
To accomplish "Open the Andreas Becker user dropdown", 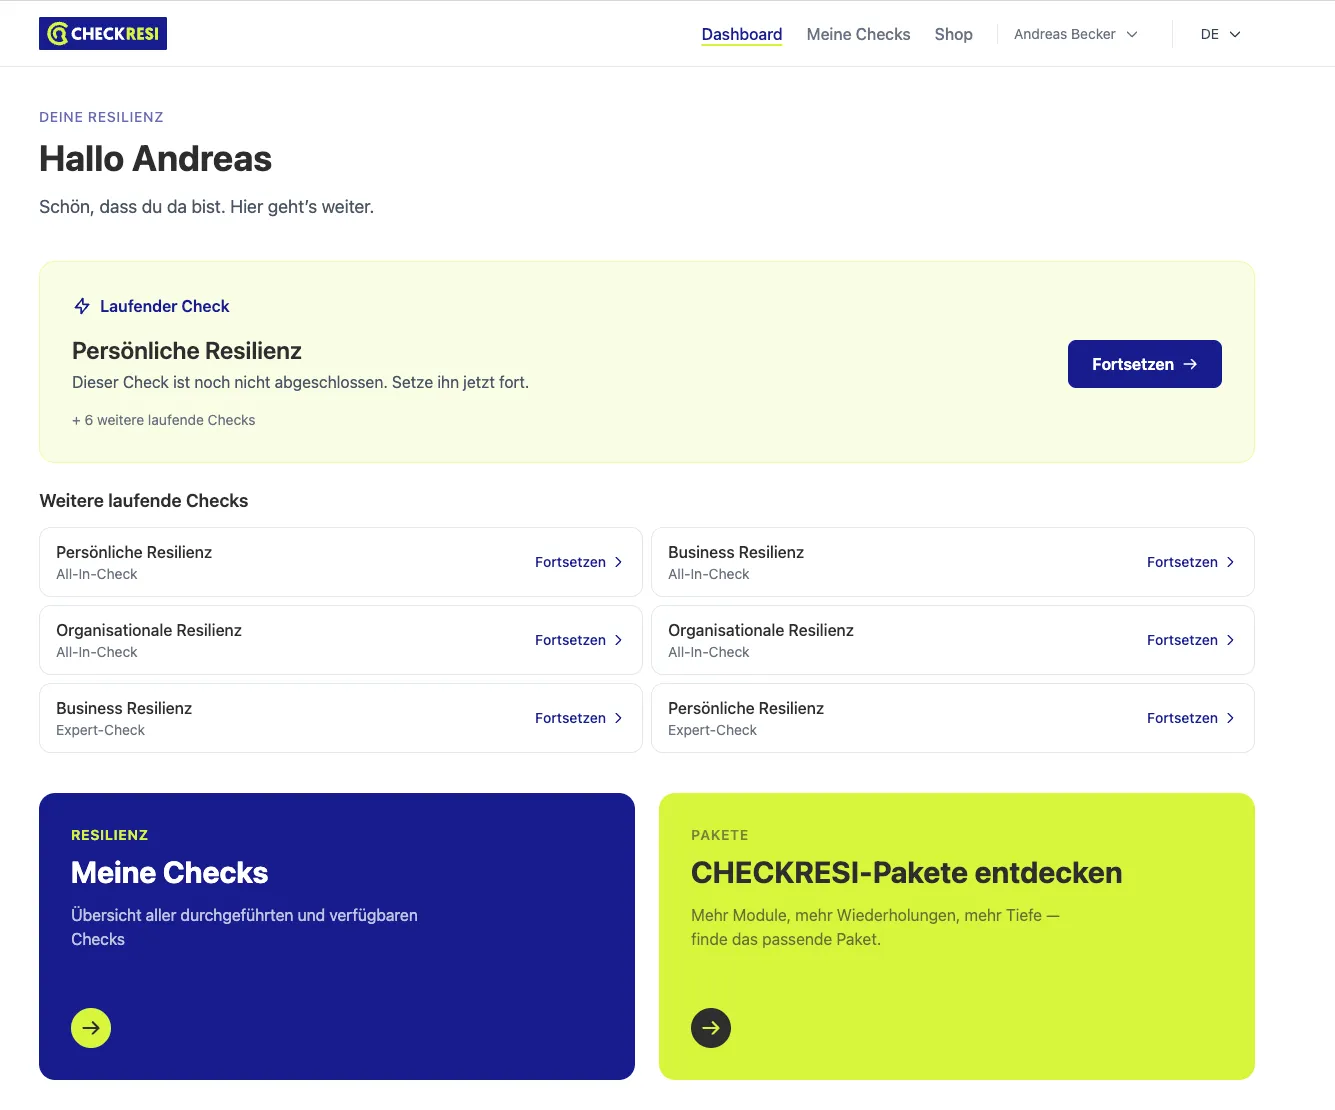I will click(1076, 34).
